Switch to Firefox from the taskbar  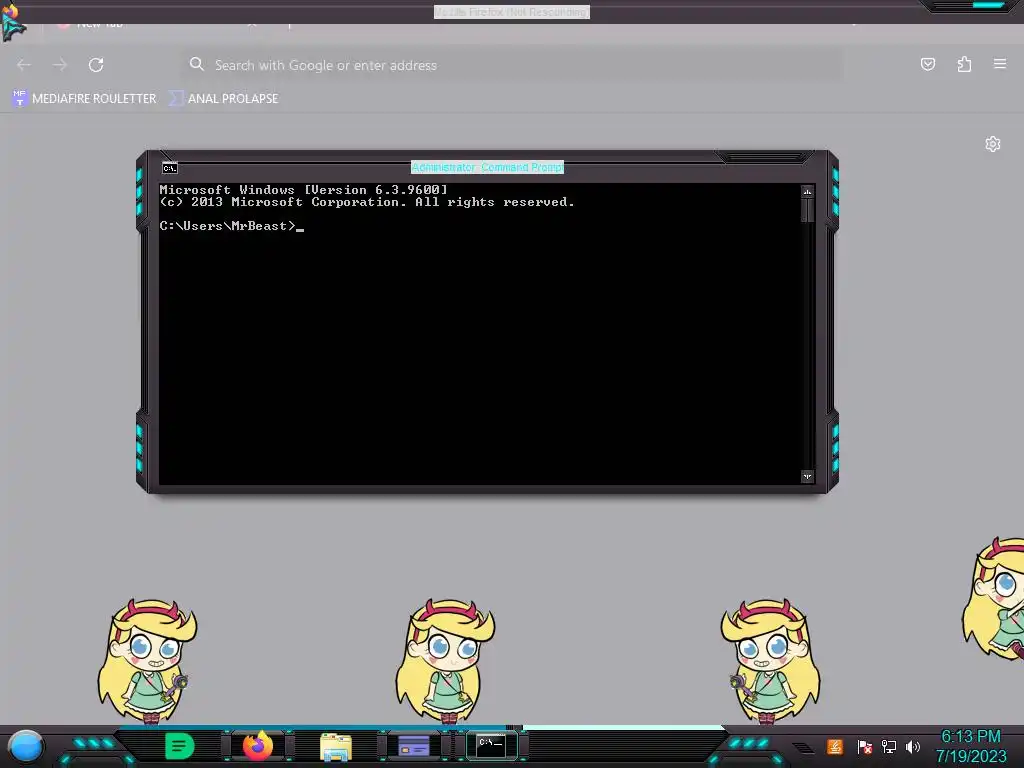click(x=258, y=746)
